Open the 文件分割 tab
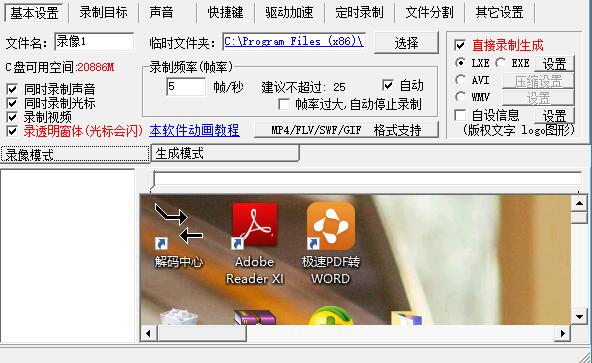The image size is (592, 363). (x=429, y=12)
